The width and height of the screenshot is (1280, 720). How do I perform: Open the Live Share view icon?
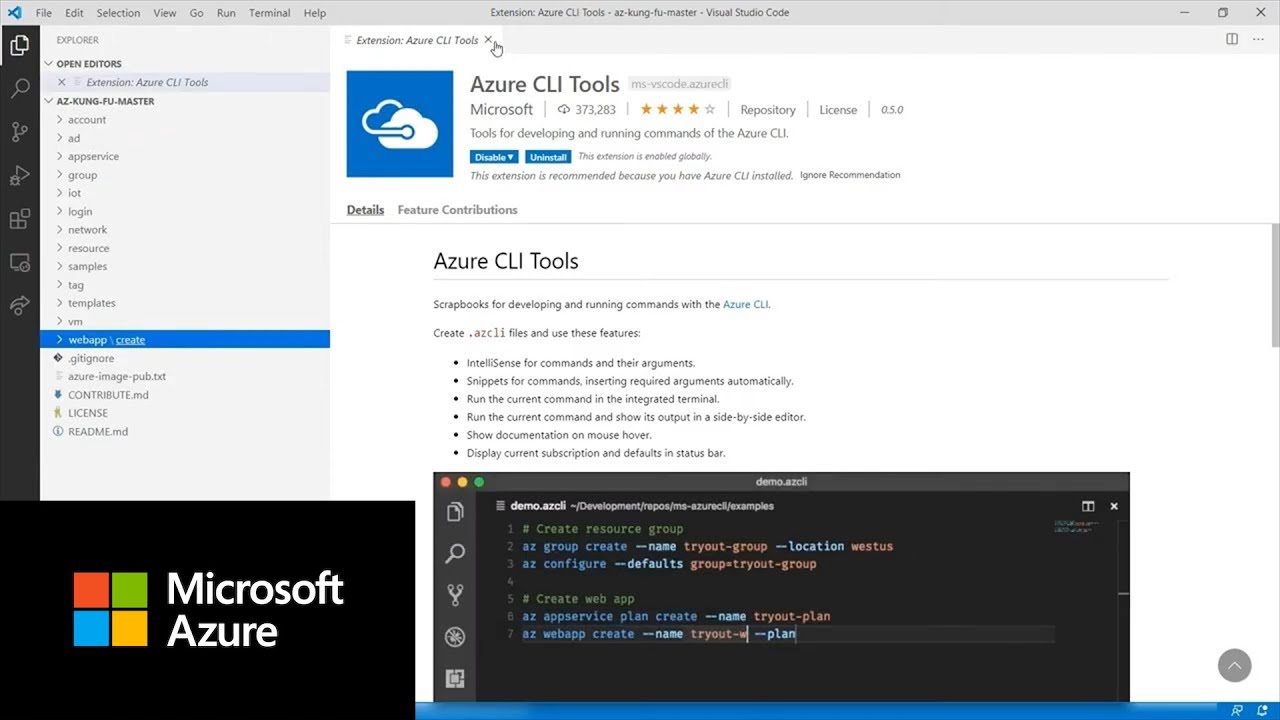tap(19, 306)
